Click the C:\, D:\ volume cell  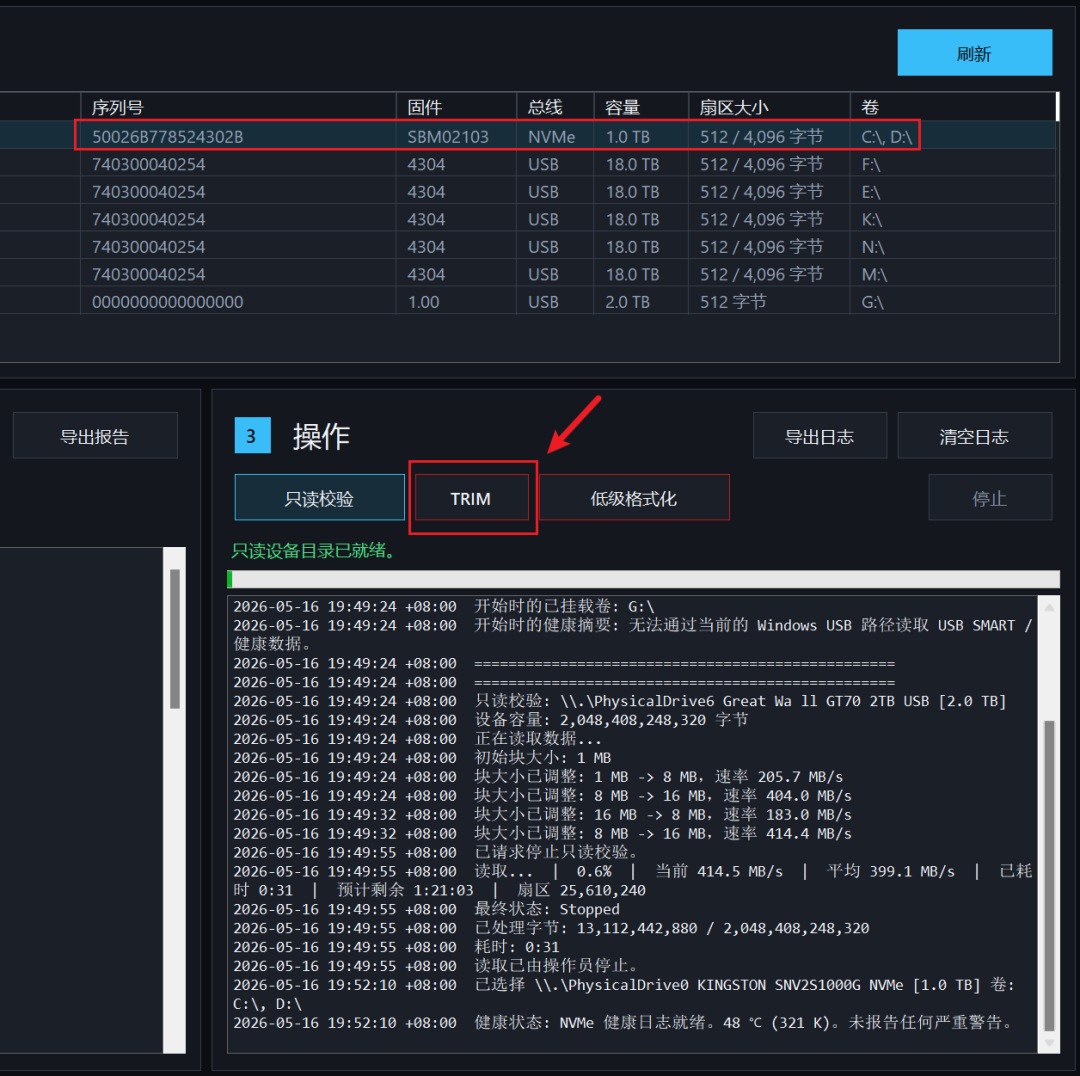[886, 136]
